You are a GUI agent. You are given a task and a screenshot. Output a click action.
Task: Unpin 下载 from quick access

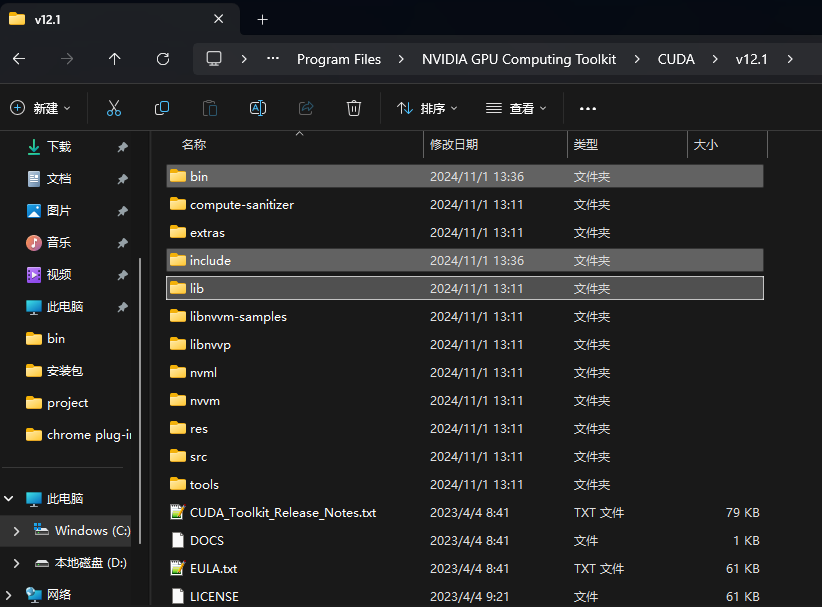(x=123, y=147)
